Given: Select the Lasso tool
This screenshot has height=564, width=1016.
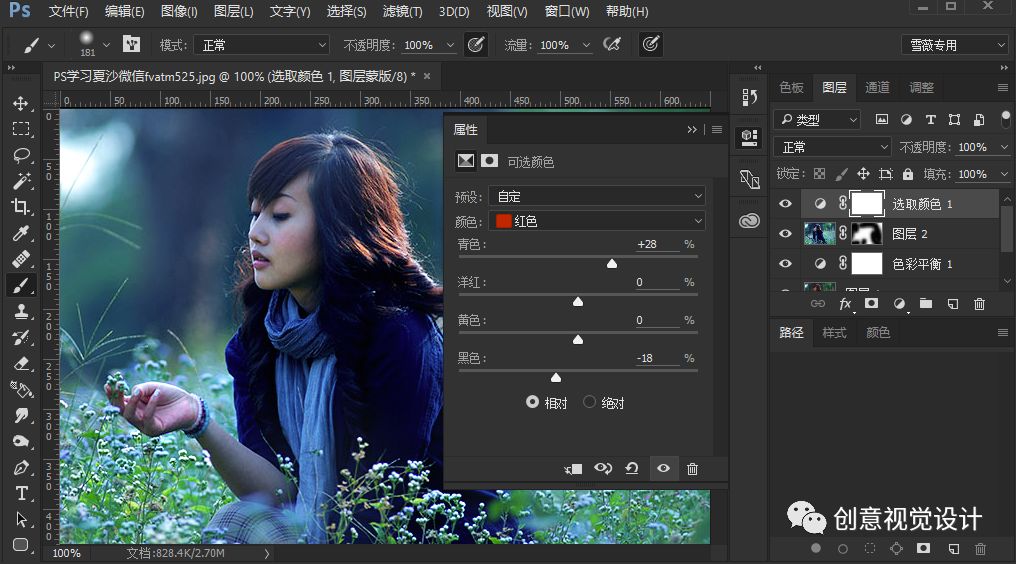Looking at the screenshot, I should point(21,155).
